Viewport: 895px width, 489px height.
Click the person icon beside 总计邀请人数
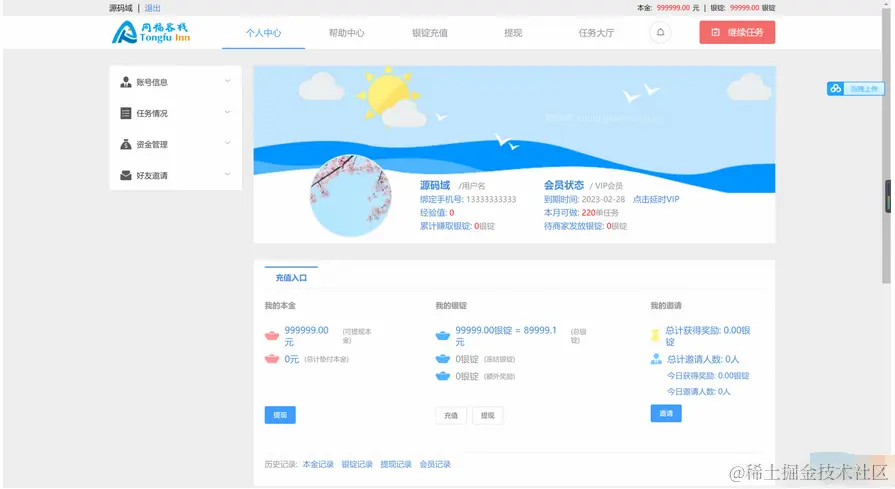pos(656,359)
